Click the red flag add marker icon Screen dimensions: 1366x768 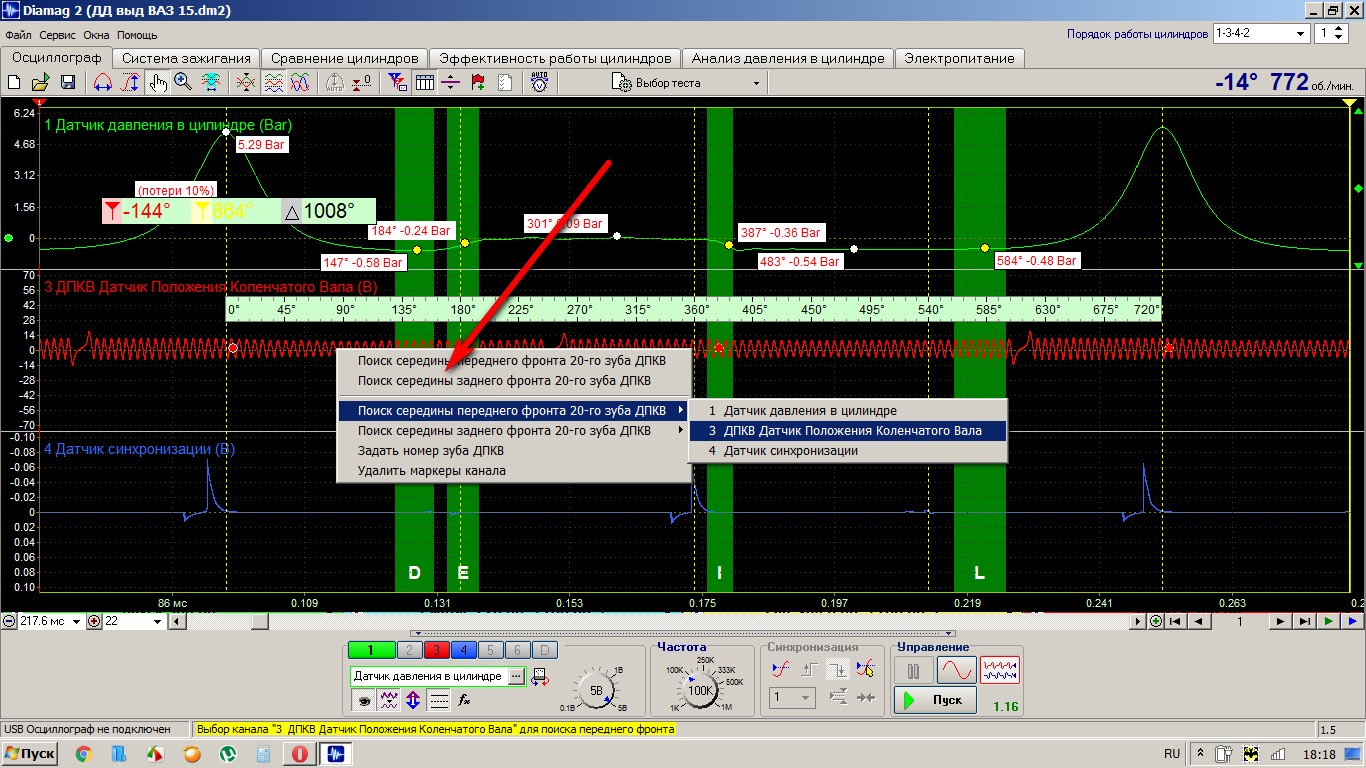click(x=478, y=83)
